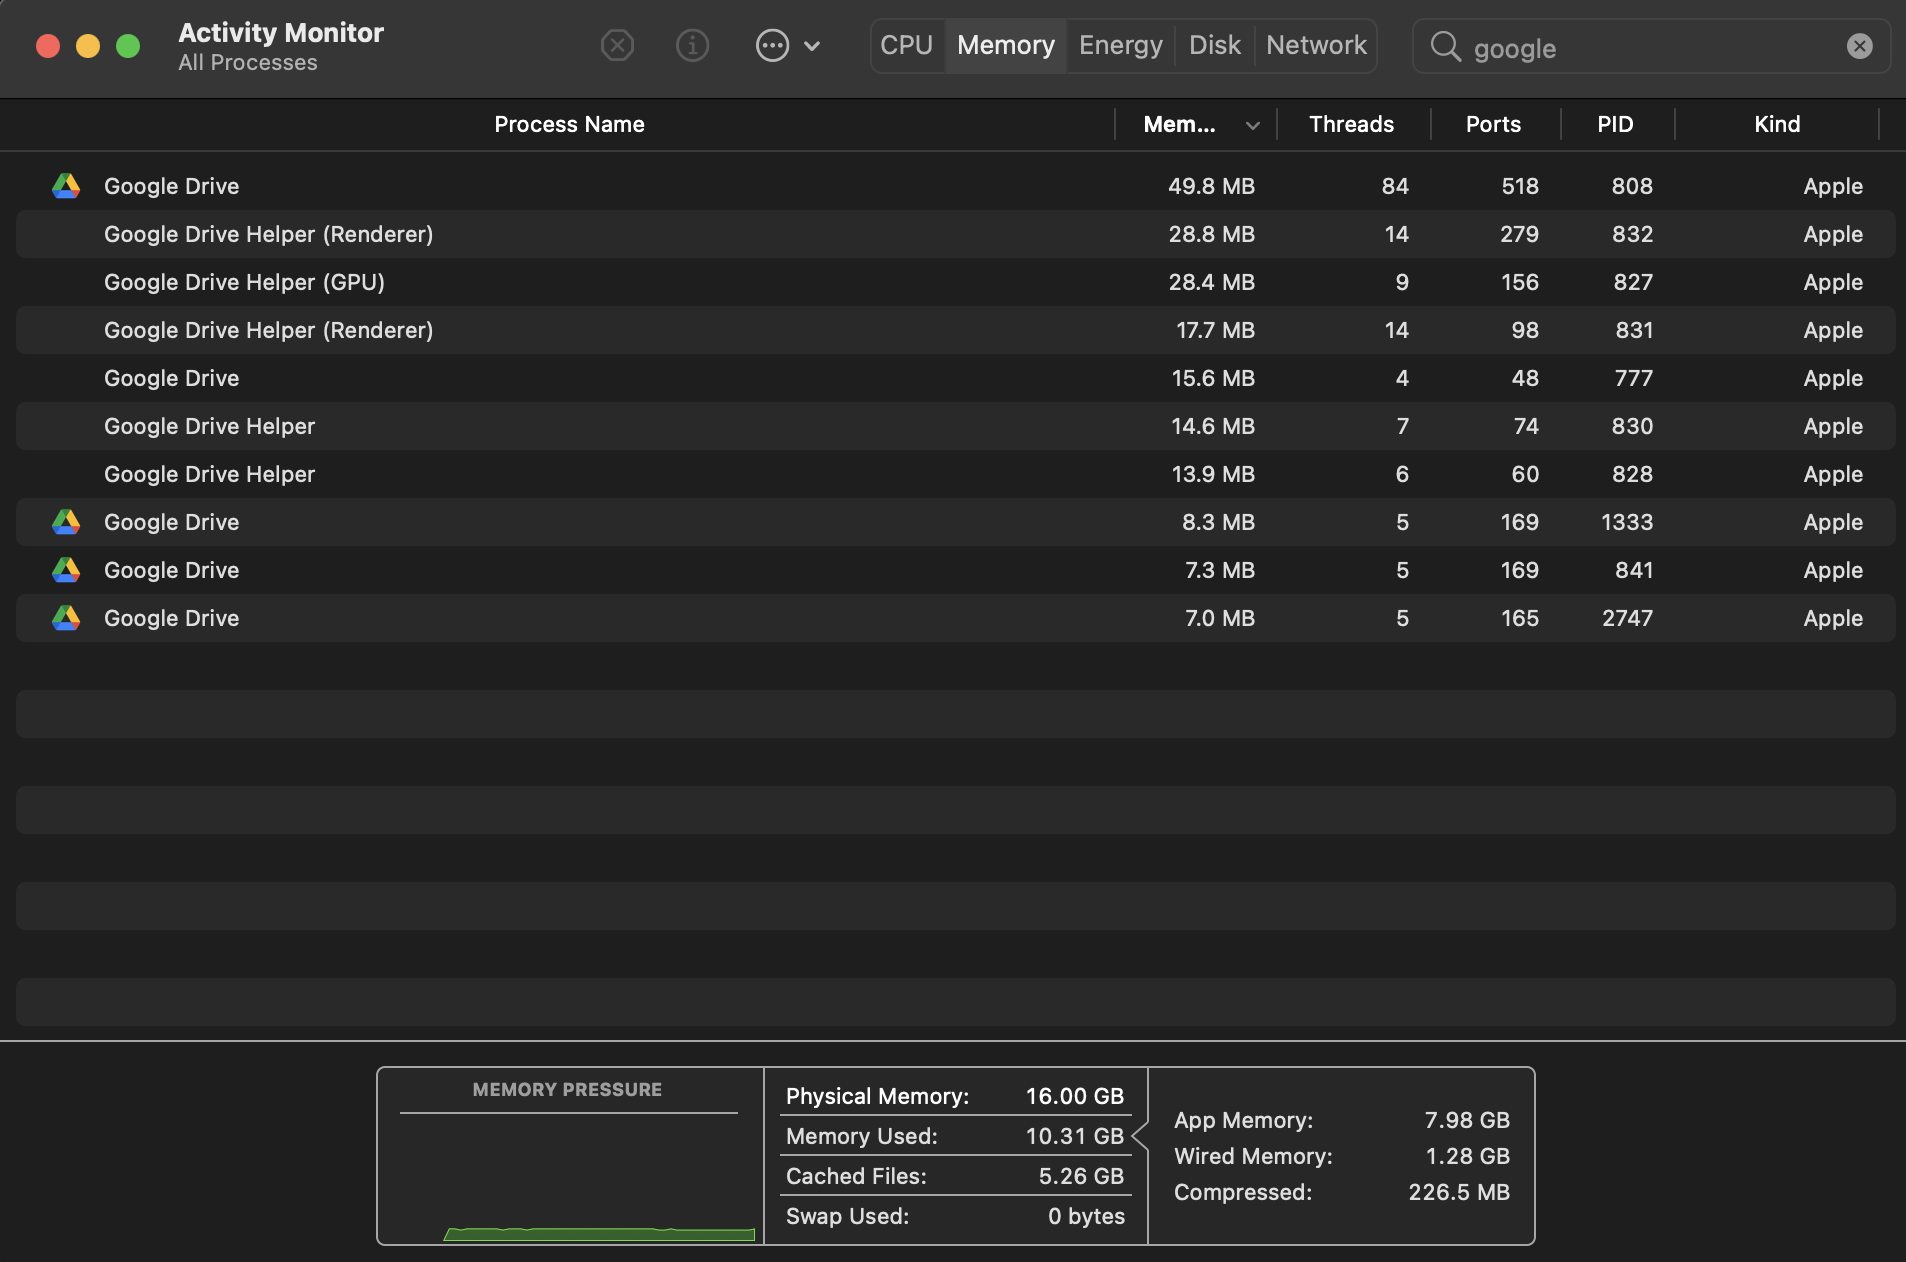The width and height of the screenshot is (1906, 1262).
Task: Click the 13.9 MB memory value
Action: [x=1213, y=474]
